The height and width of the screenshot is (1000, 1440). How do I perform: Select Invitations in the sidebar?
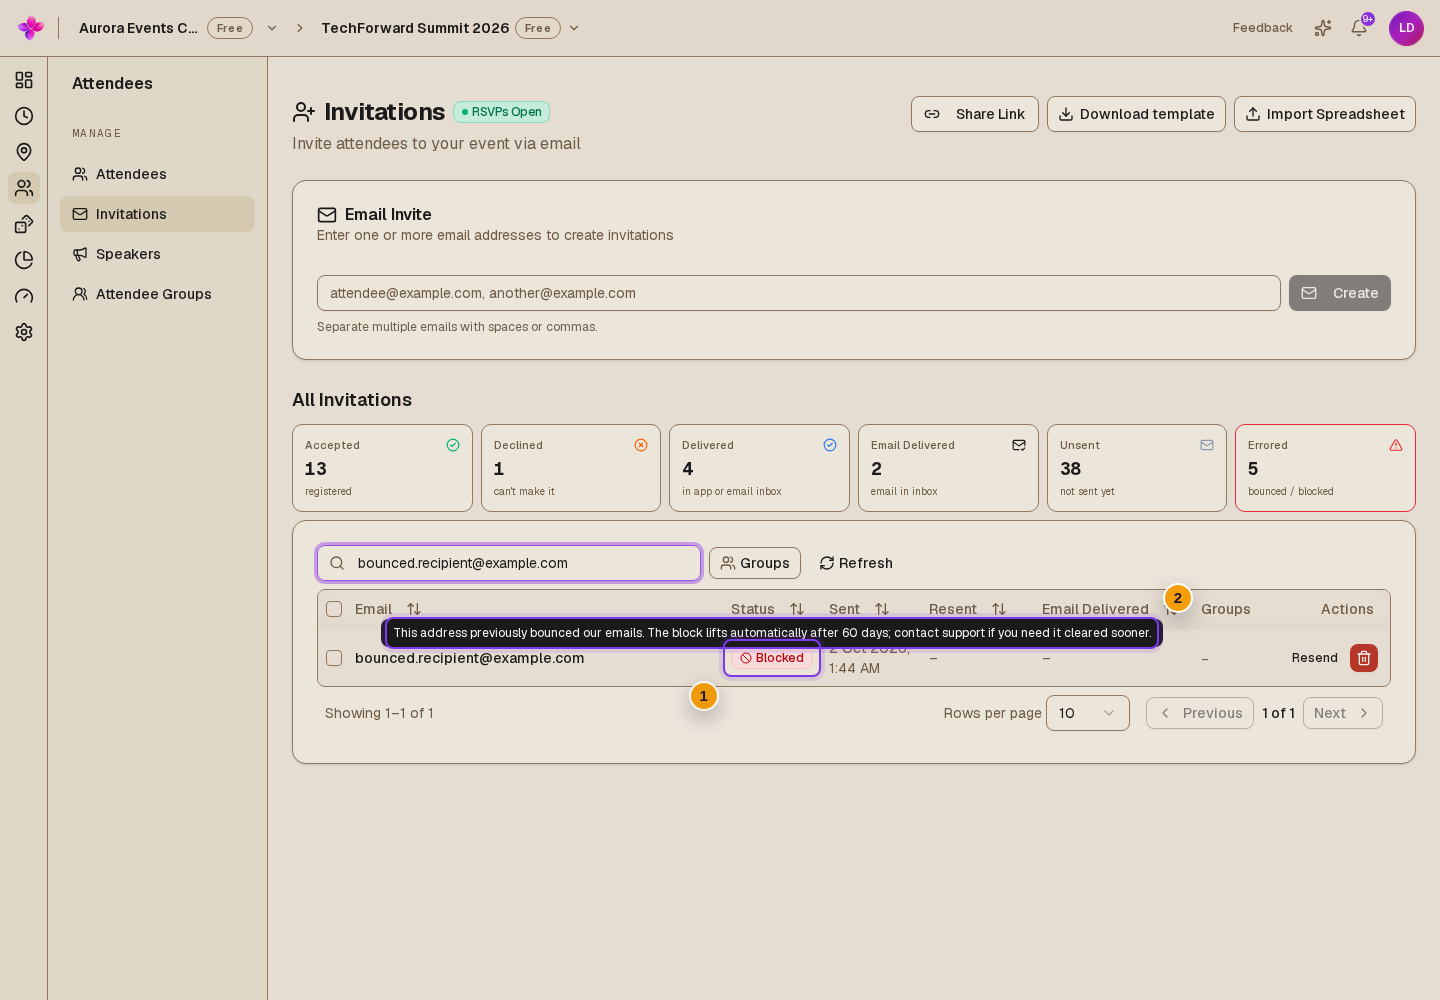157,214
